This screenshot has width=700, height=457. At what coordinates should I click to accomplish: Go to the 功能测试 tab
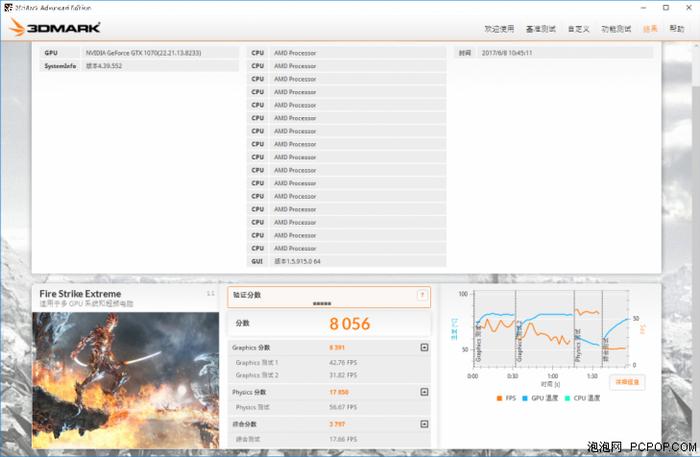[616, 29]
